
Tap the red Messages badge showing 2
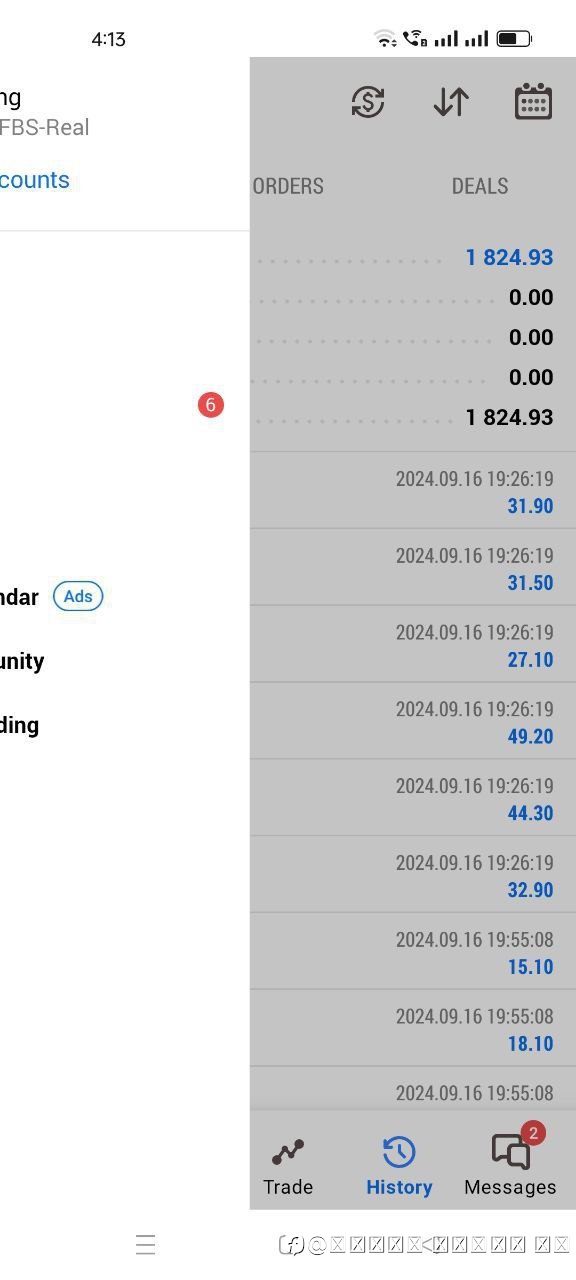point(533,1133)
